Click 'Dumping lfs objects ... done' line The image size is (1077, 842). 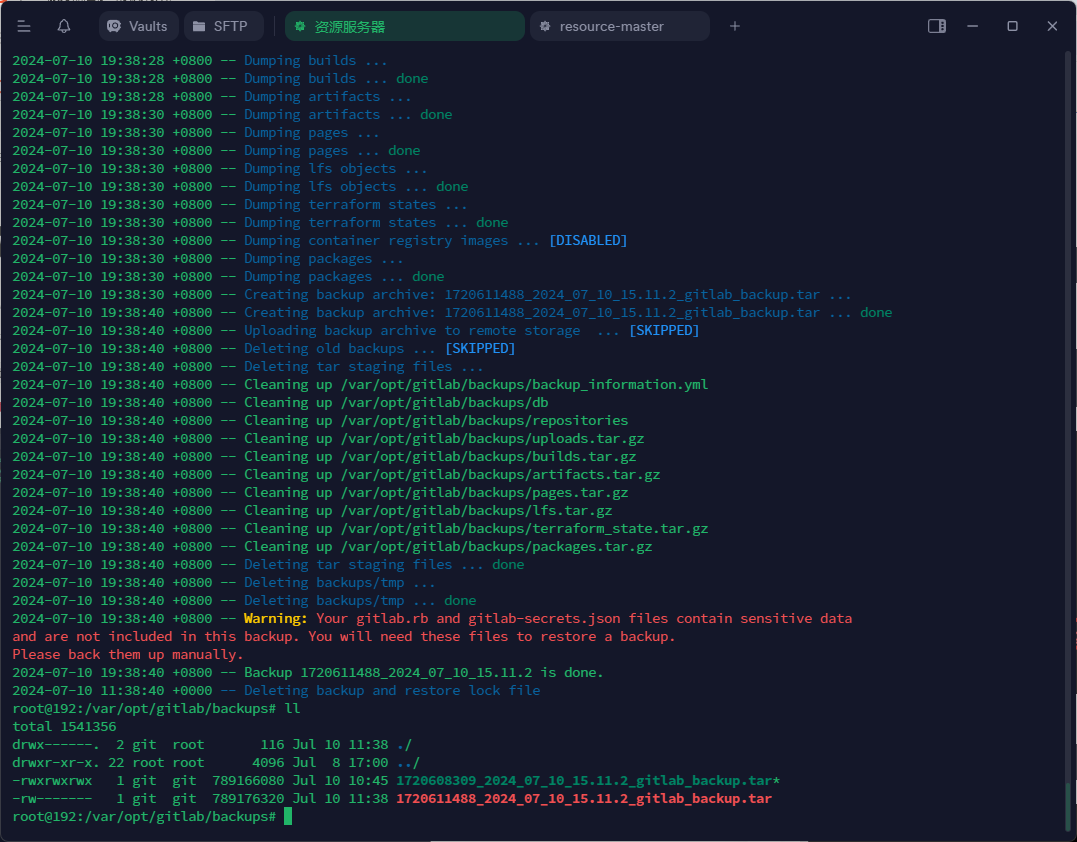[x=356, y=186]
